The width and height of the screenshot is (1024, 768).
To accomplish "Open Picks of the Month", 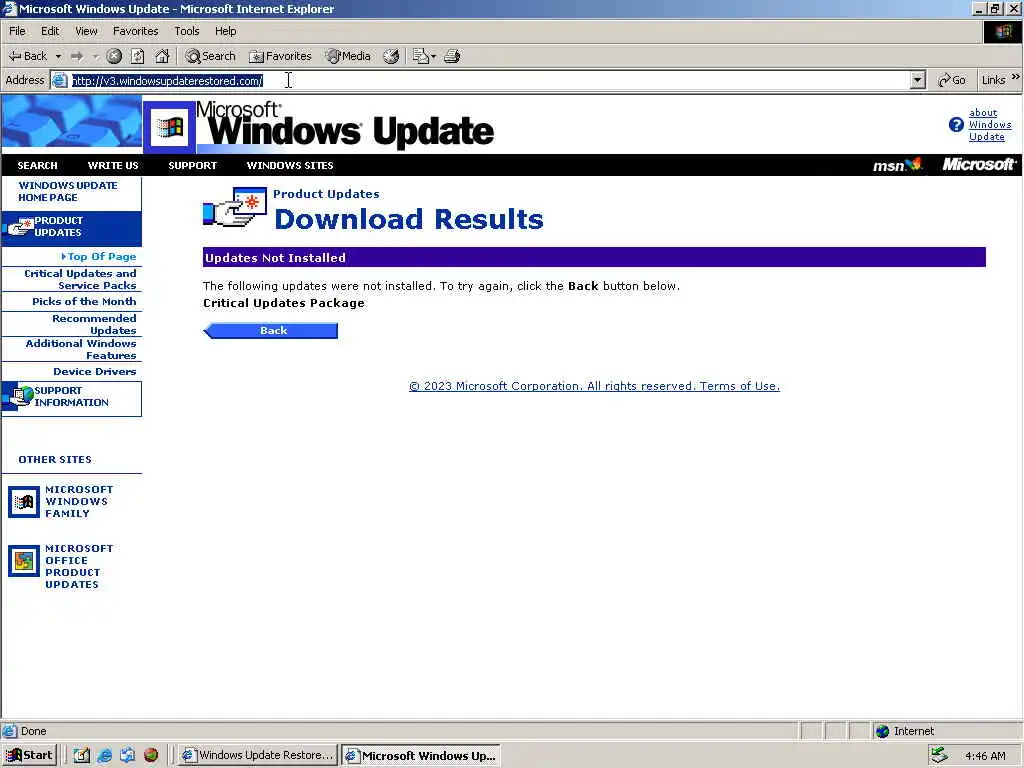I will pyautogui.click(x=84, y=302).
